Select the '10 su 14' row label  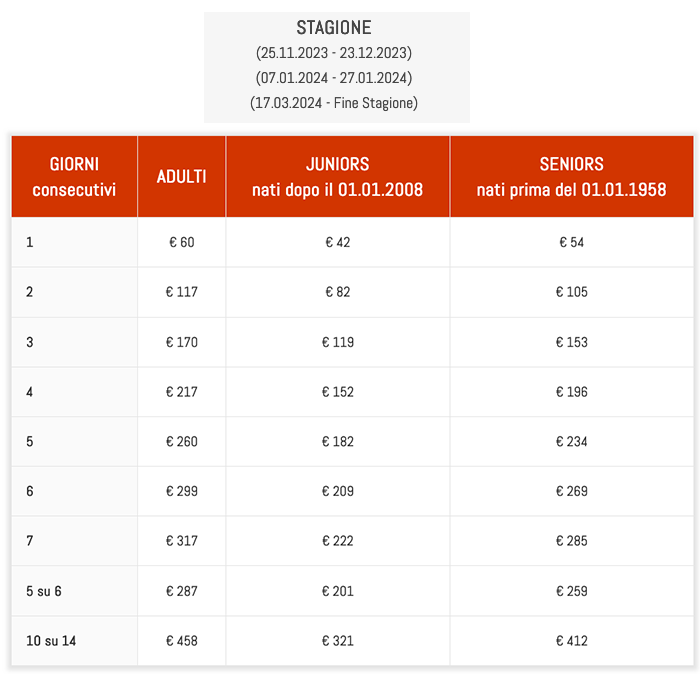51,641
